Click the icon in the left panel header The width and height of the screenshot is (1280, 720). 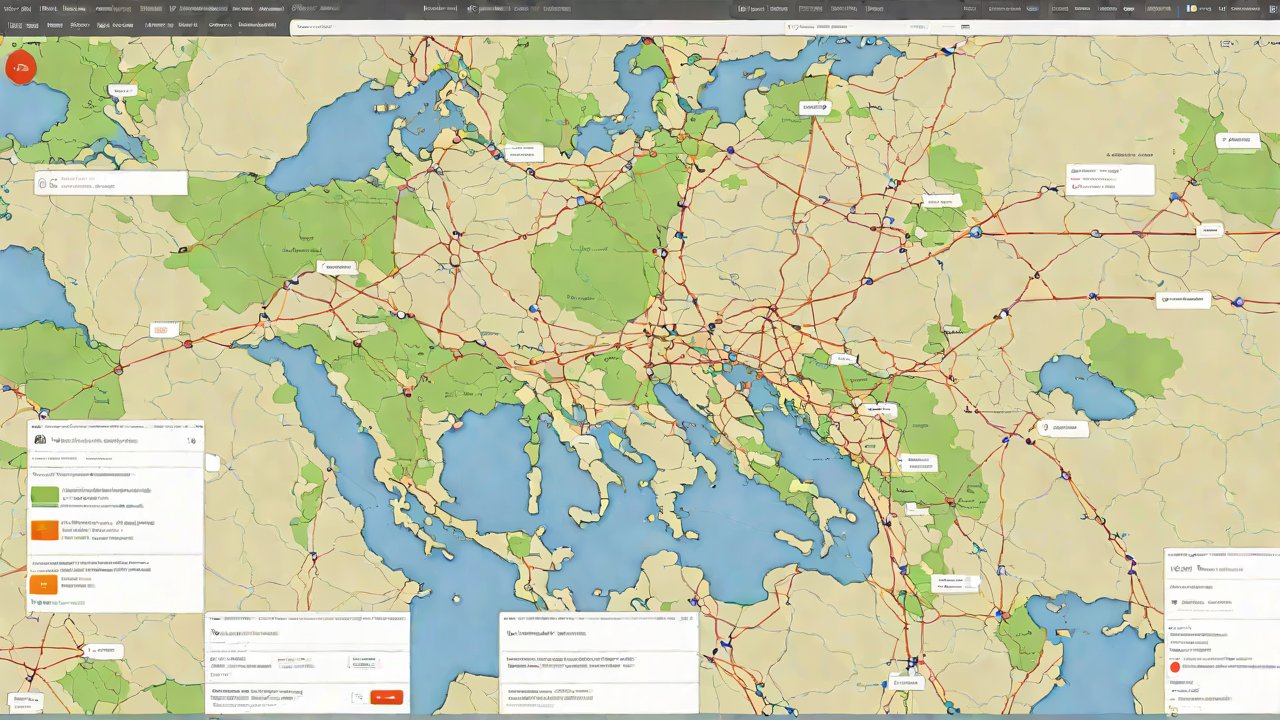click(40, 439)
